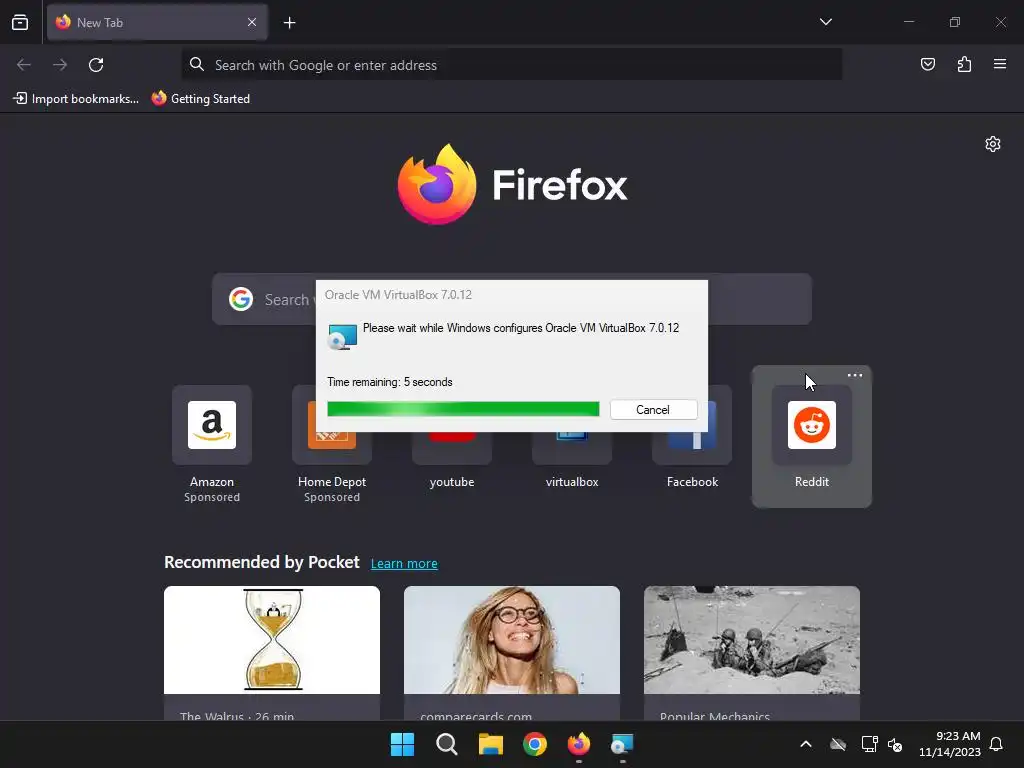
Task: Click the Recommended by Pocket heading
Action: point(262,562)
